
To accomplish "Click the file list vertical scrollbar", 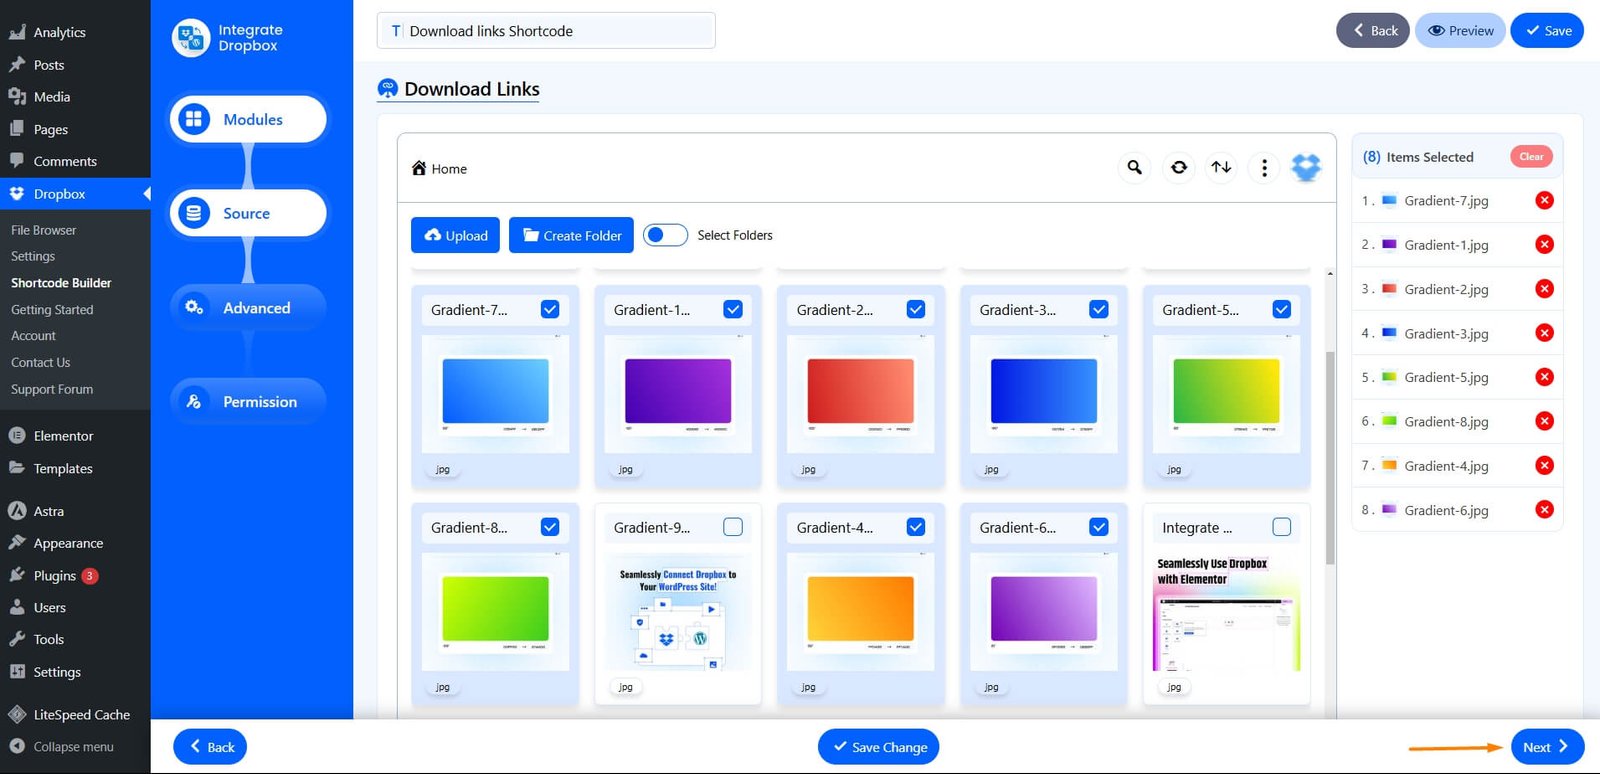I will click(x=1330, y=458).
